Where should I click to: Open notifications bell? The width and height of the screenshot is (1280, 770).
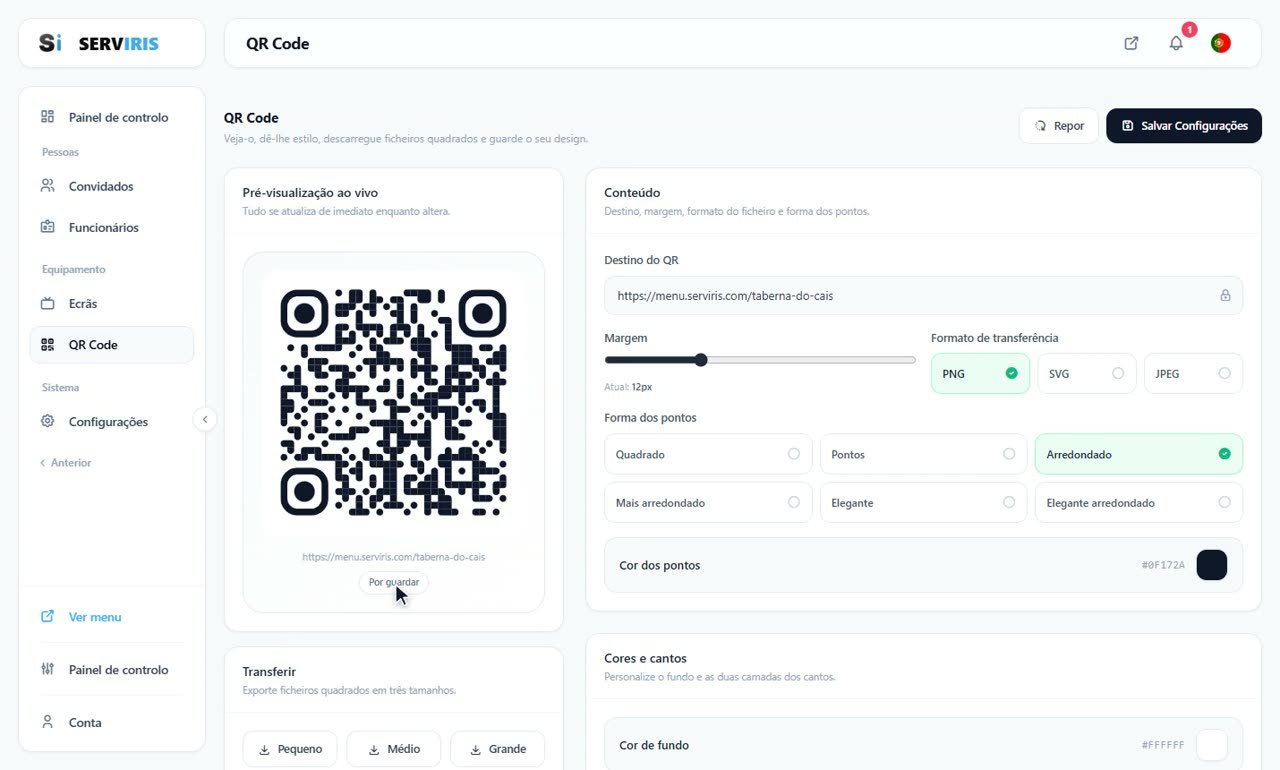coord(1176,43)
